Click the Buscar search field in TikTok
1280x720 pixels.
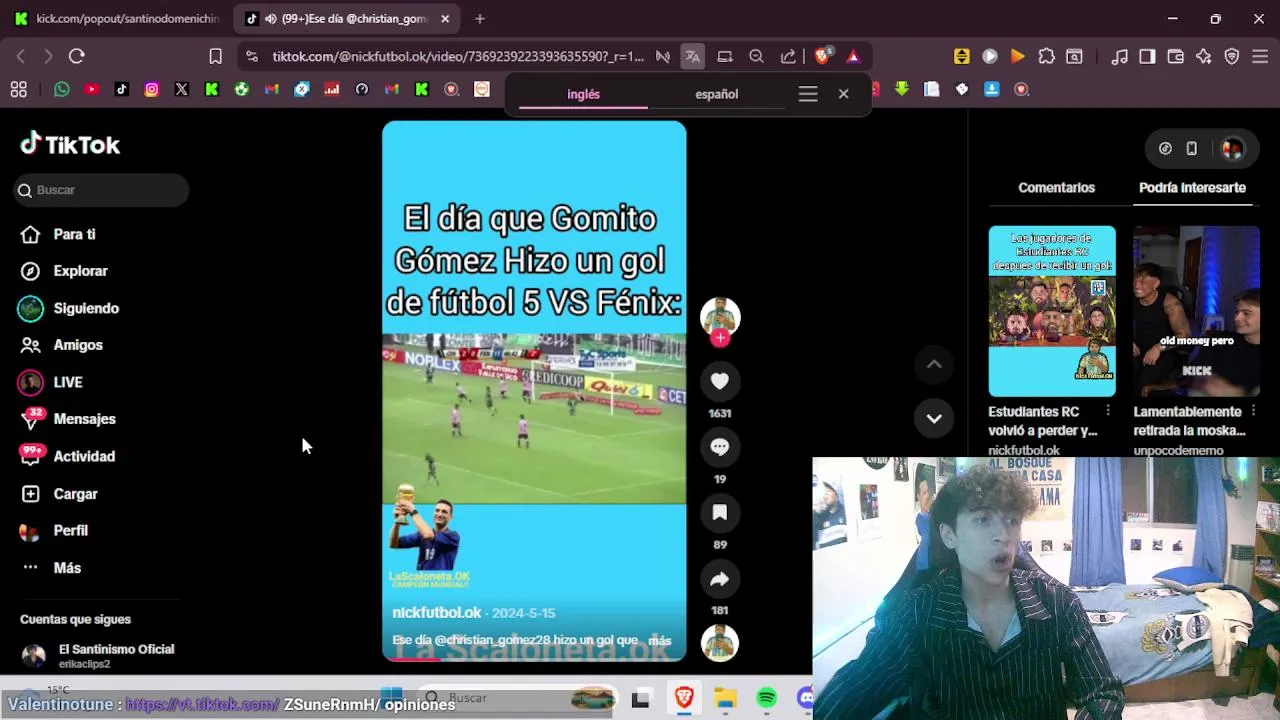click(102, 190)
